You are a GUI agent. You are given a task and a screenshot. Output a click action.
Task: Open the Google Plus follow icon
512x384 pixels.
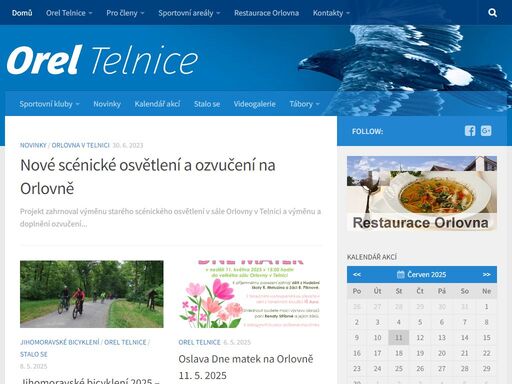click(486, 131)
